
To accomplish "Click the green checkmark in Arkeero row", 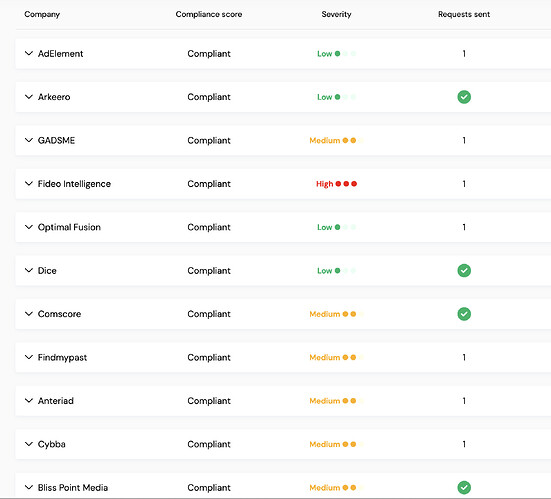I will pyautogui.click(x=464, y=97).
